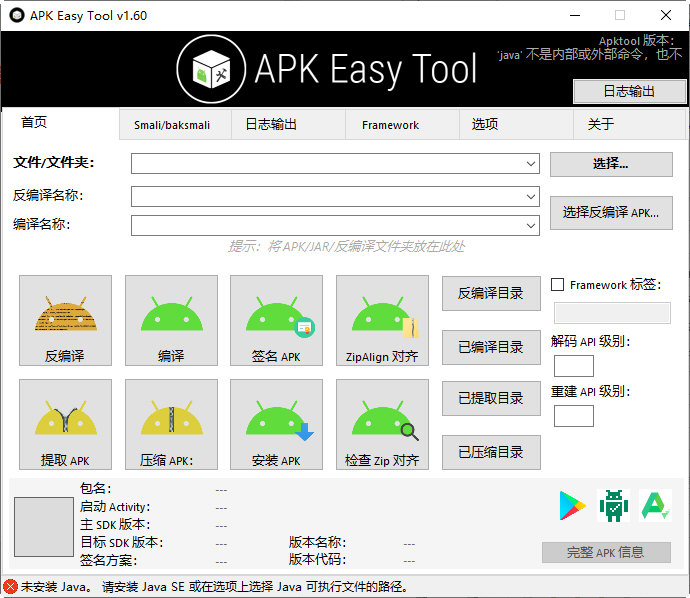The width and height of the screenshot is (690, 598).
Task: Click the 版本代码 label
Action: [x=317, y=559]
